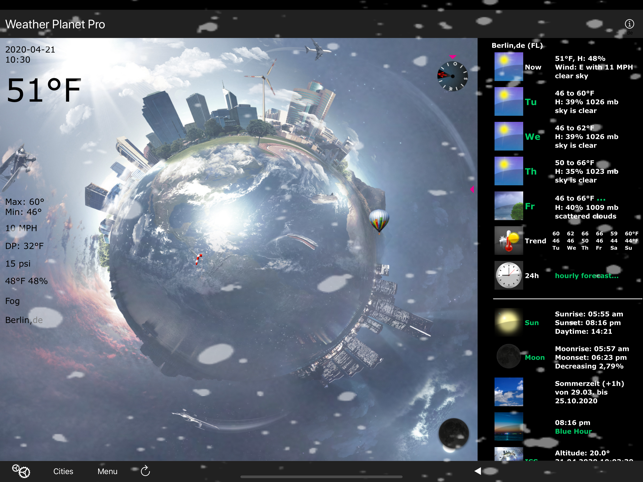This screenshot has width=643, height=482.
Task: Click the Sommerzeit clouds thumbnail
Action: point(508,392)
